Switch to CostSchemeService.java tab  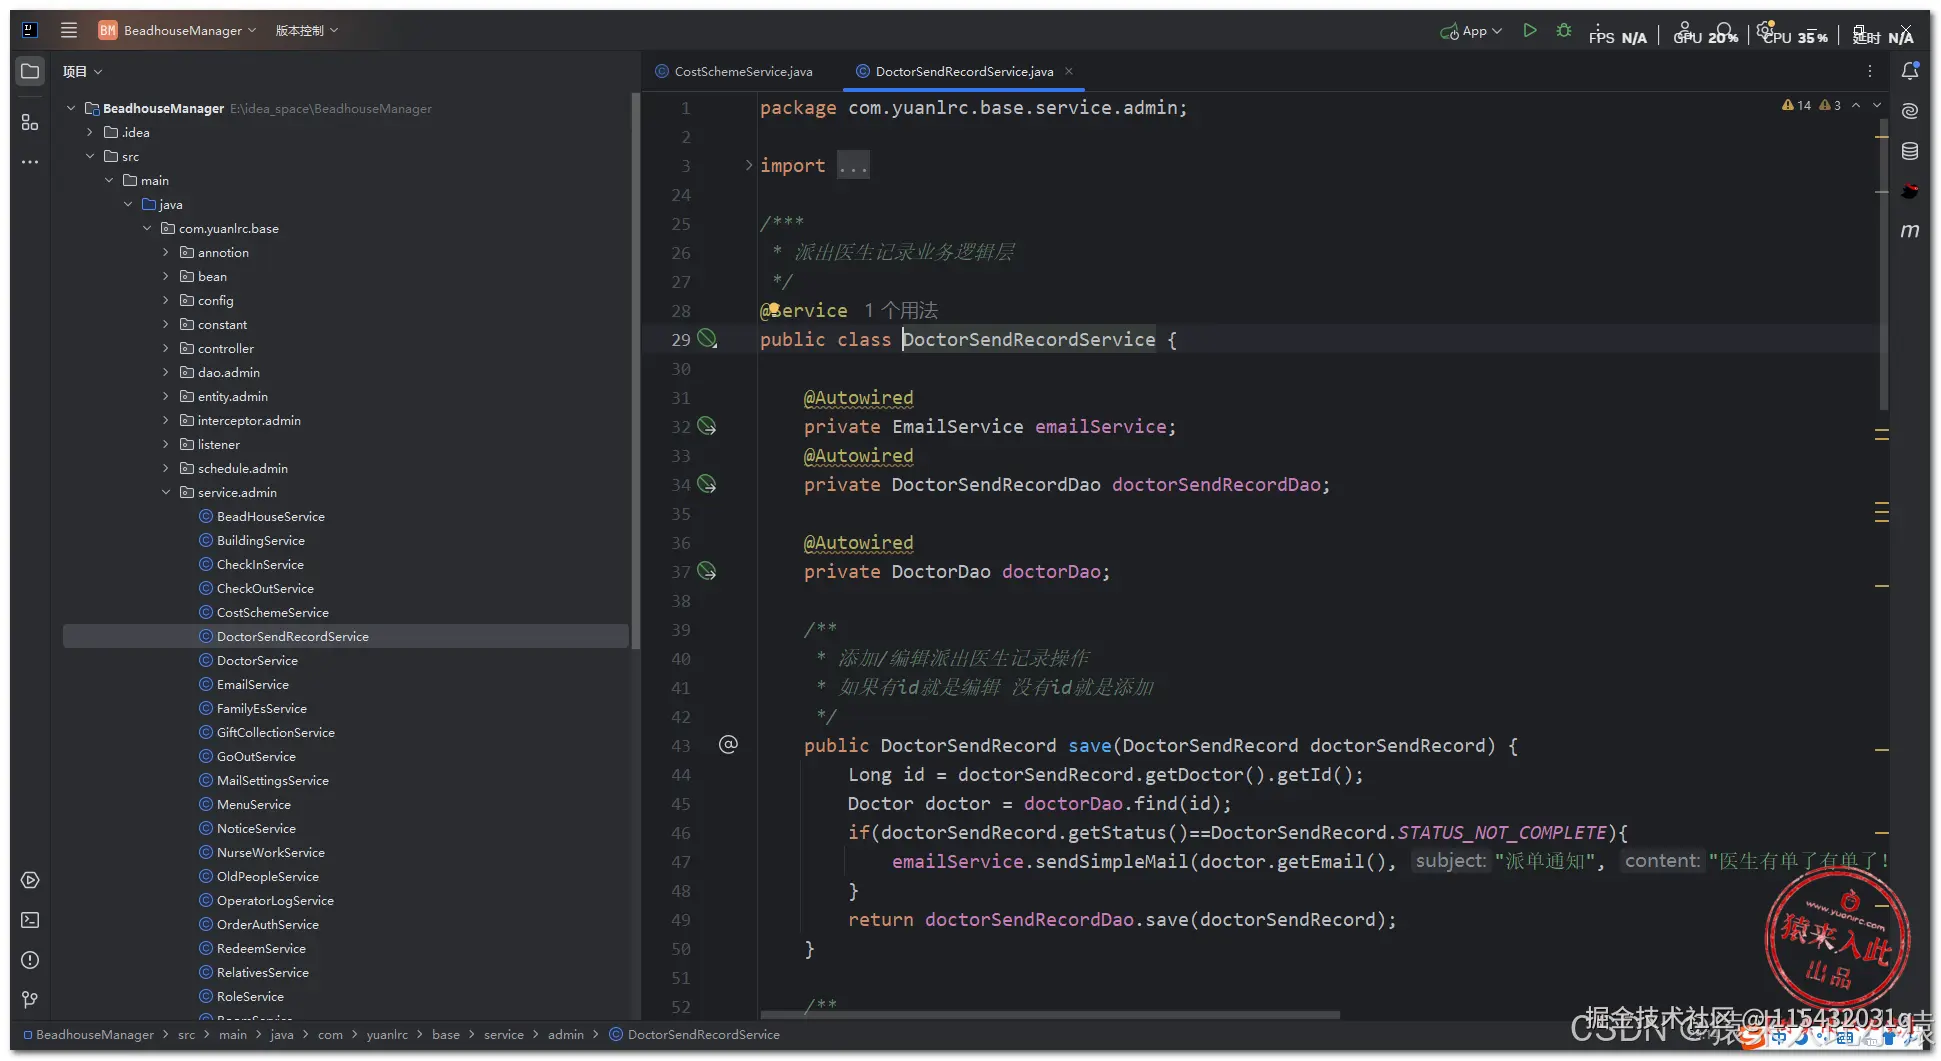(734, 71)
